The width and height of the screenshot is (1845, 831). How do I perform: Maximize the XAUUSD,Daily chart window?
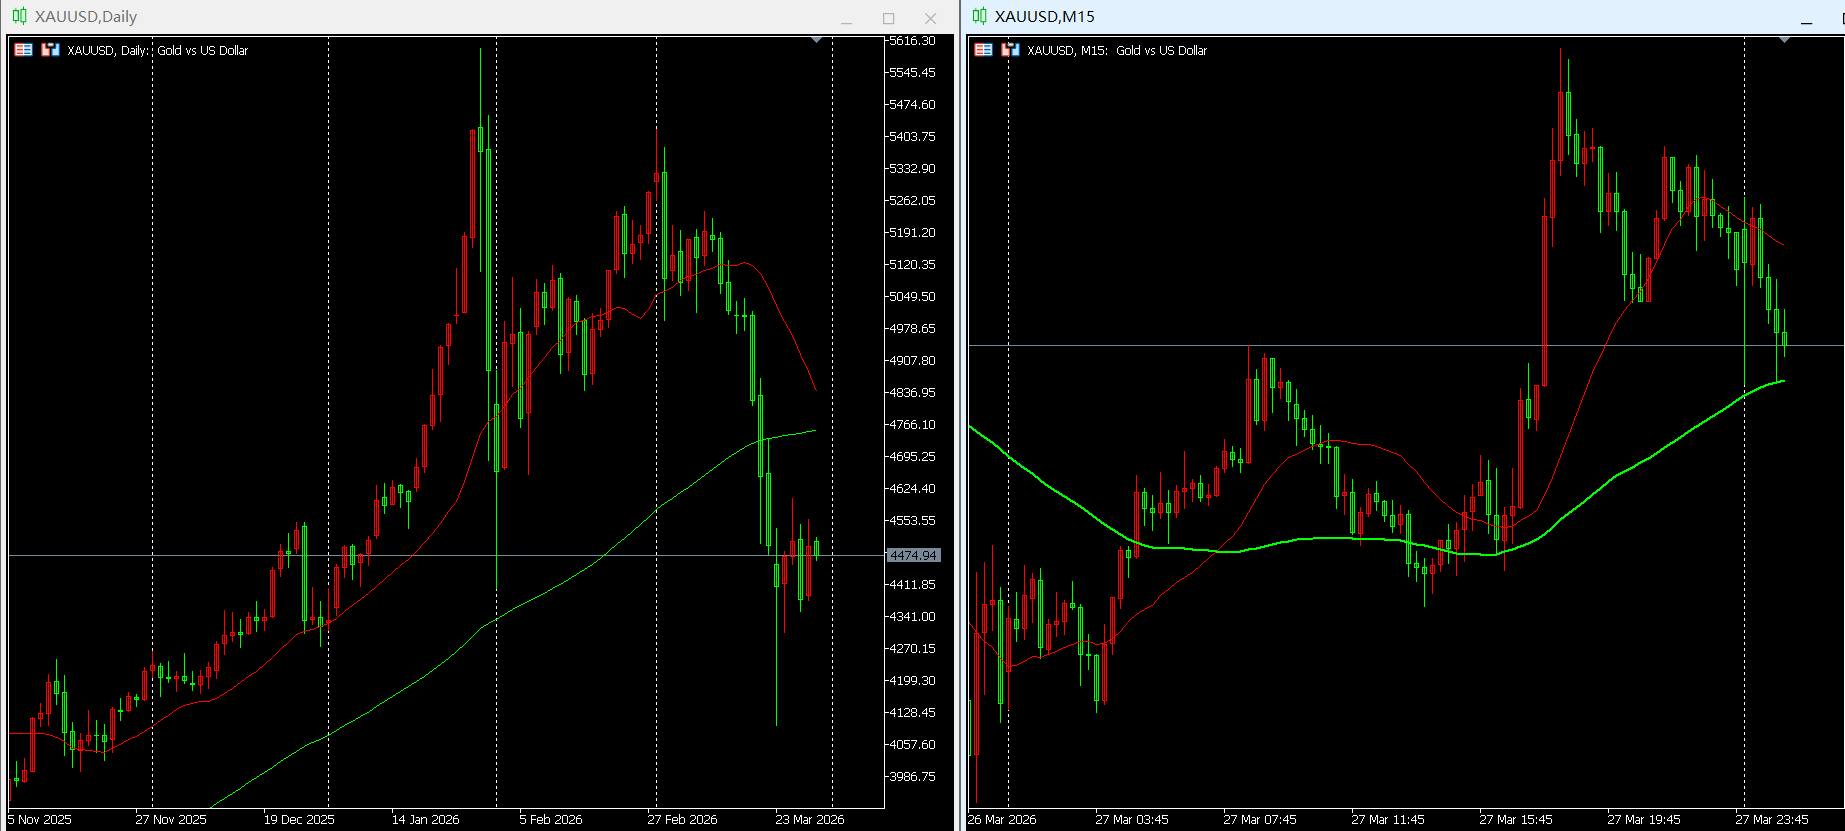pos(888,18)
